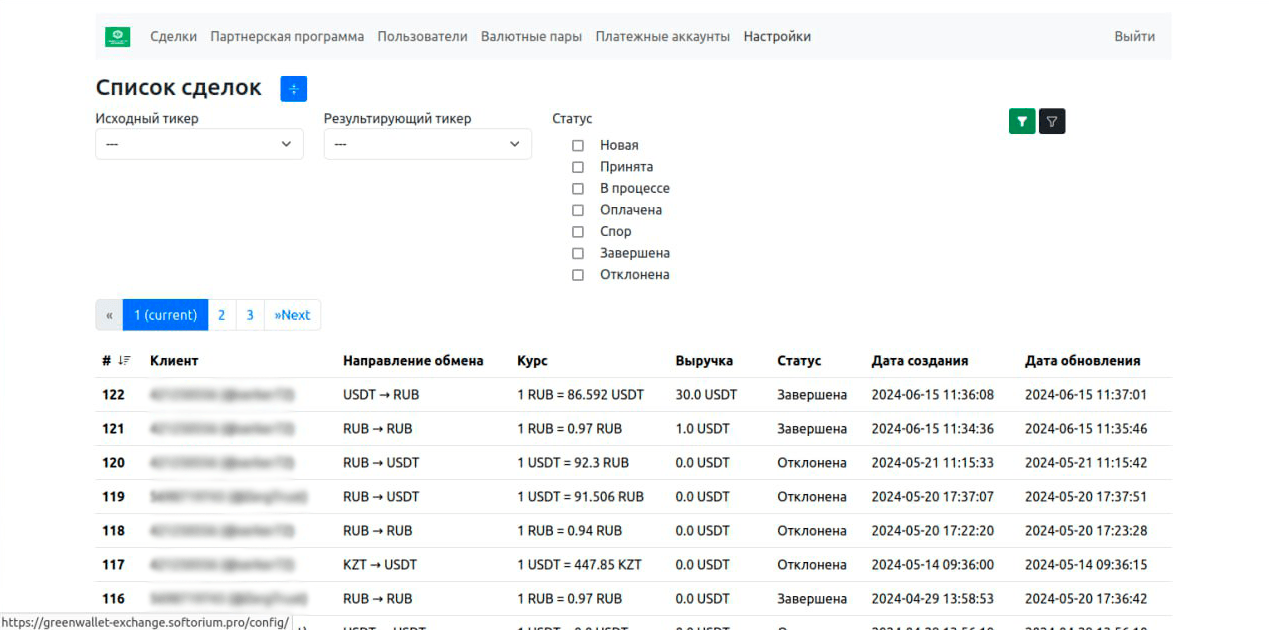The height and width of the screenshot is (630, 1269).
Task: Expand the Результирующий тикер dropdown
Action: (x=427, y=144)
